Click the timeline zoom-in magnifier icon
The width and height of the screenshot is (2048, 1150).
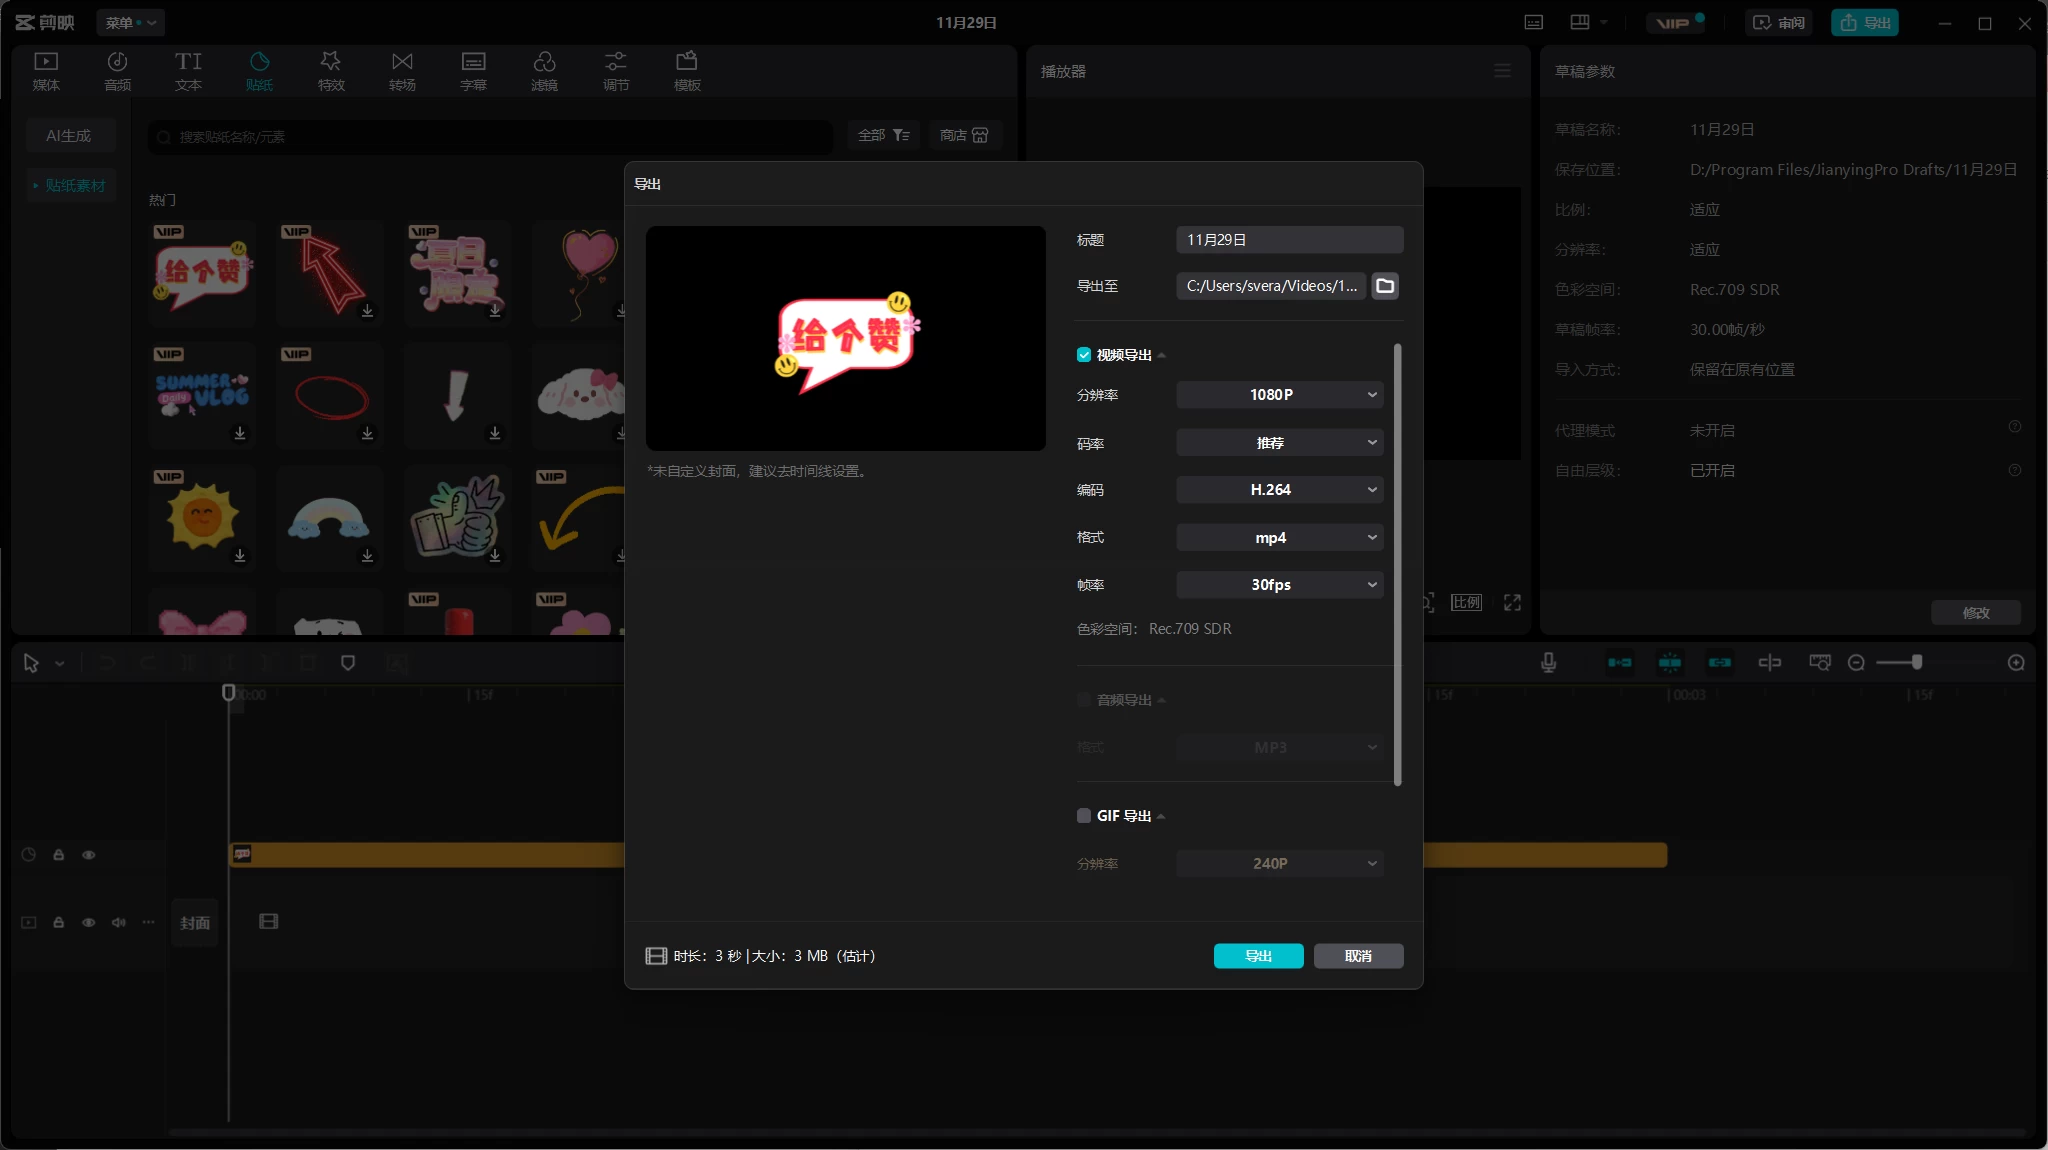point(2016,662)
